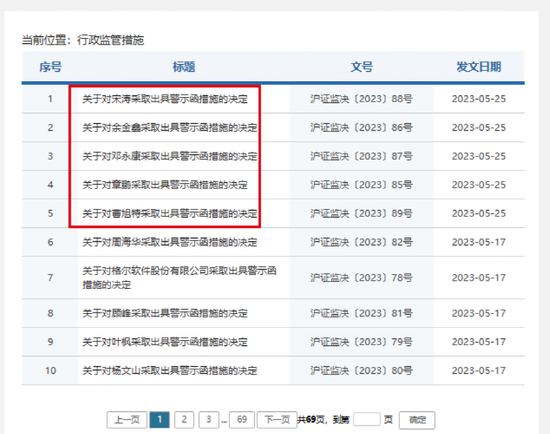The image size is (550, 434).
Task: Click serial number 7 cell
Action: [50, 278]
